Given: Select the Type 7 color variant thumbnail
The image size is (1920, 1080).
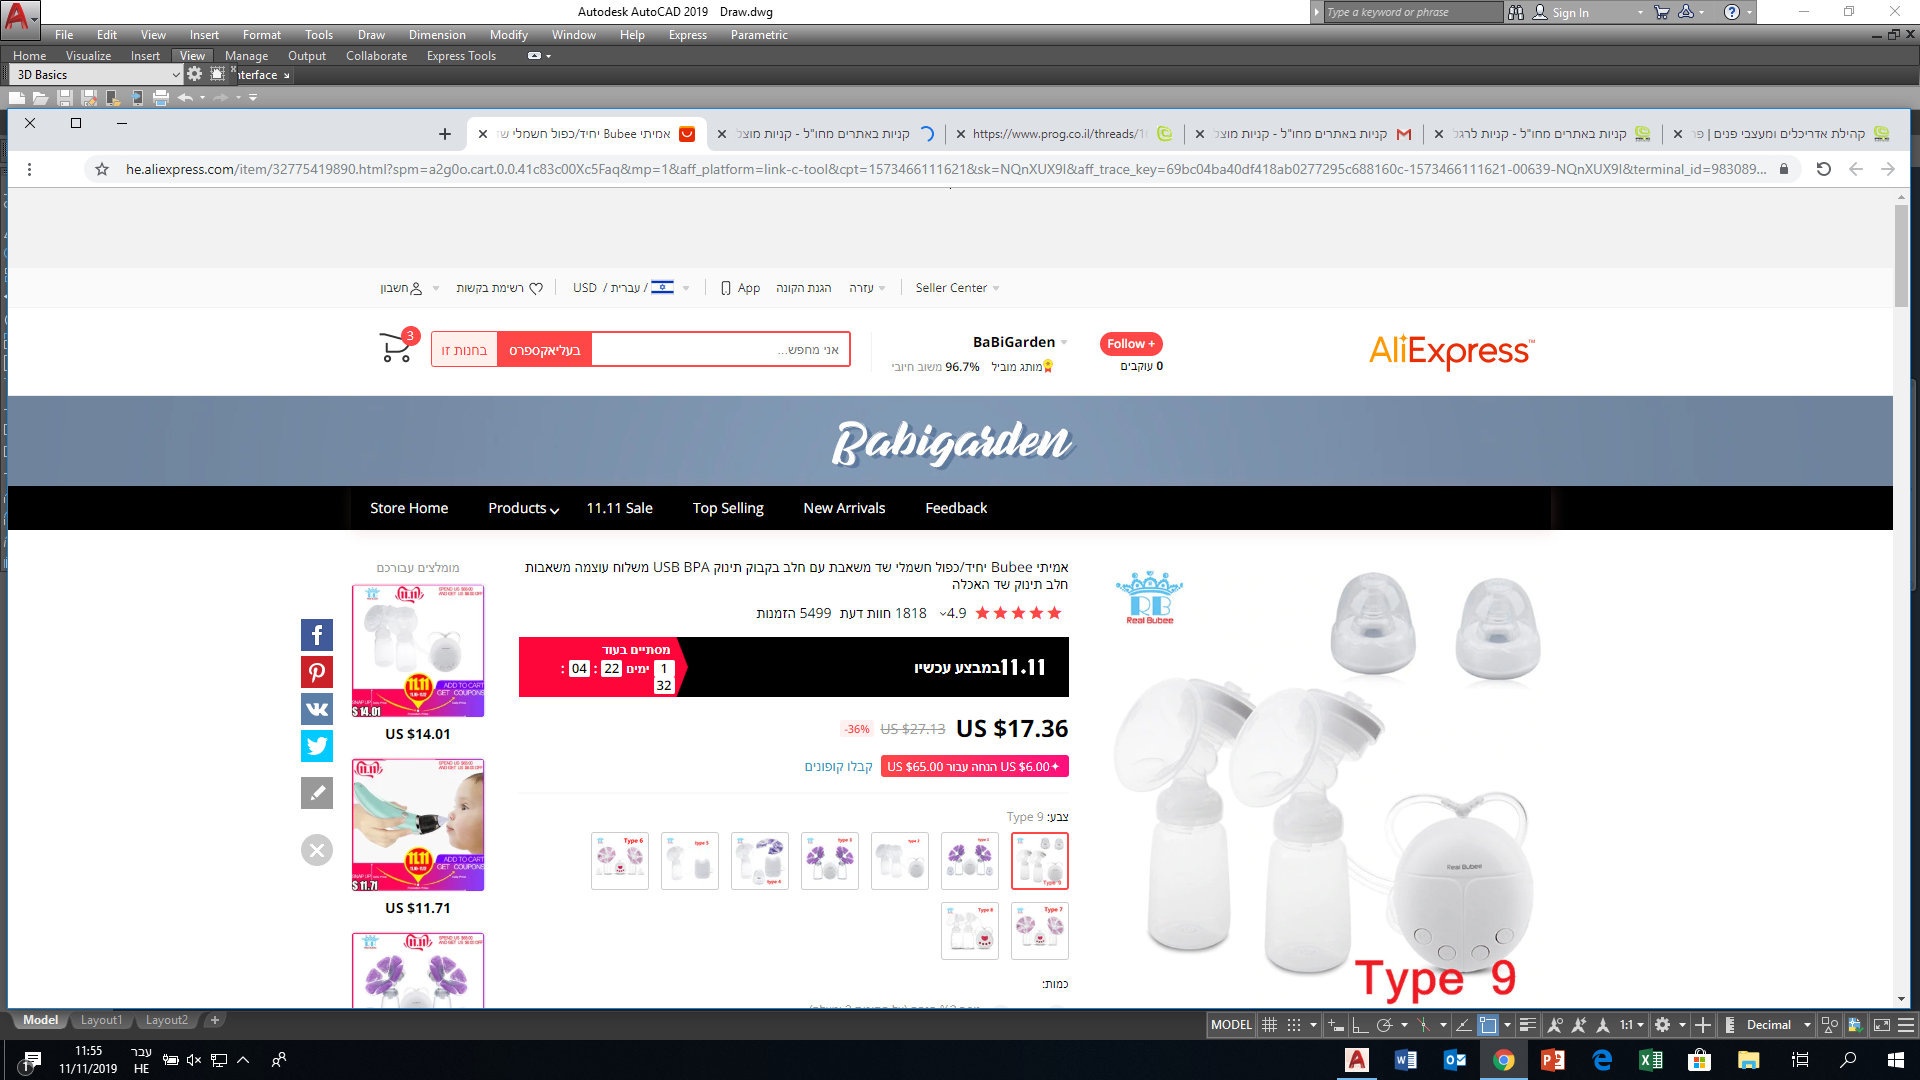Looking at the screenshot, I should [x=1039, y=931].
